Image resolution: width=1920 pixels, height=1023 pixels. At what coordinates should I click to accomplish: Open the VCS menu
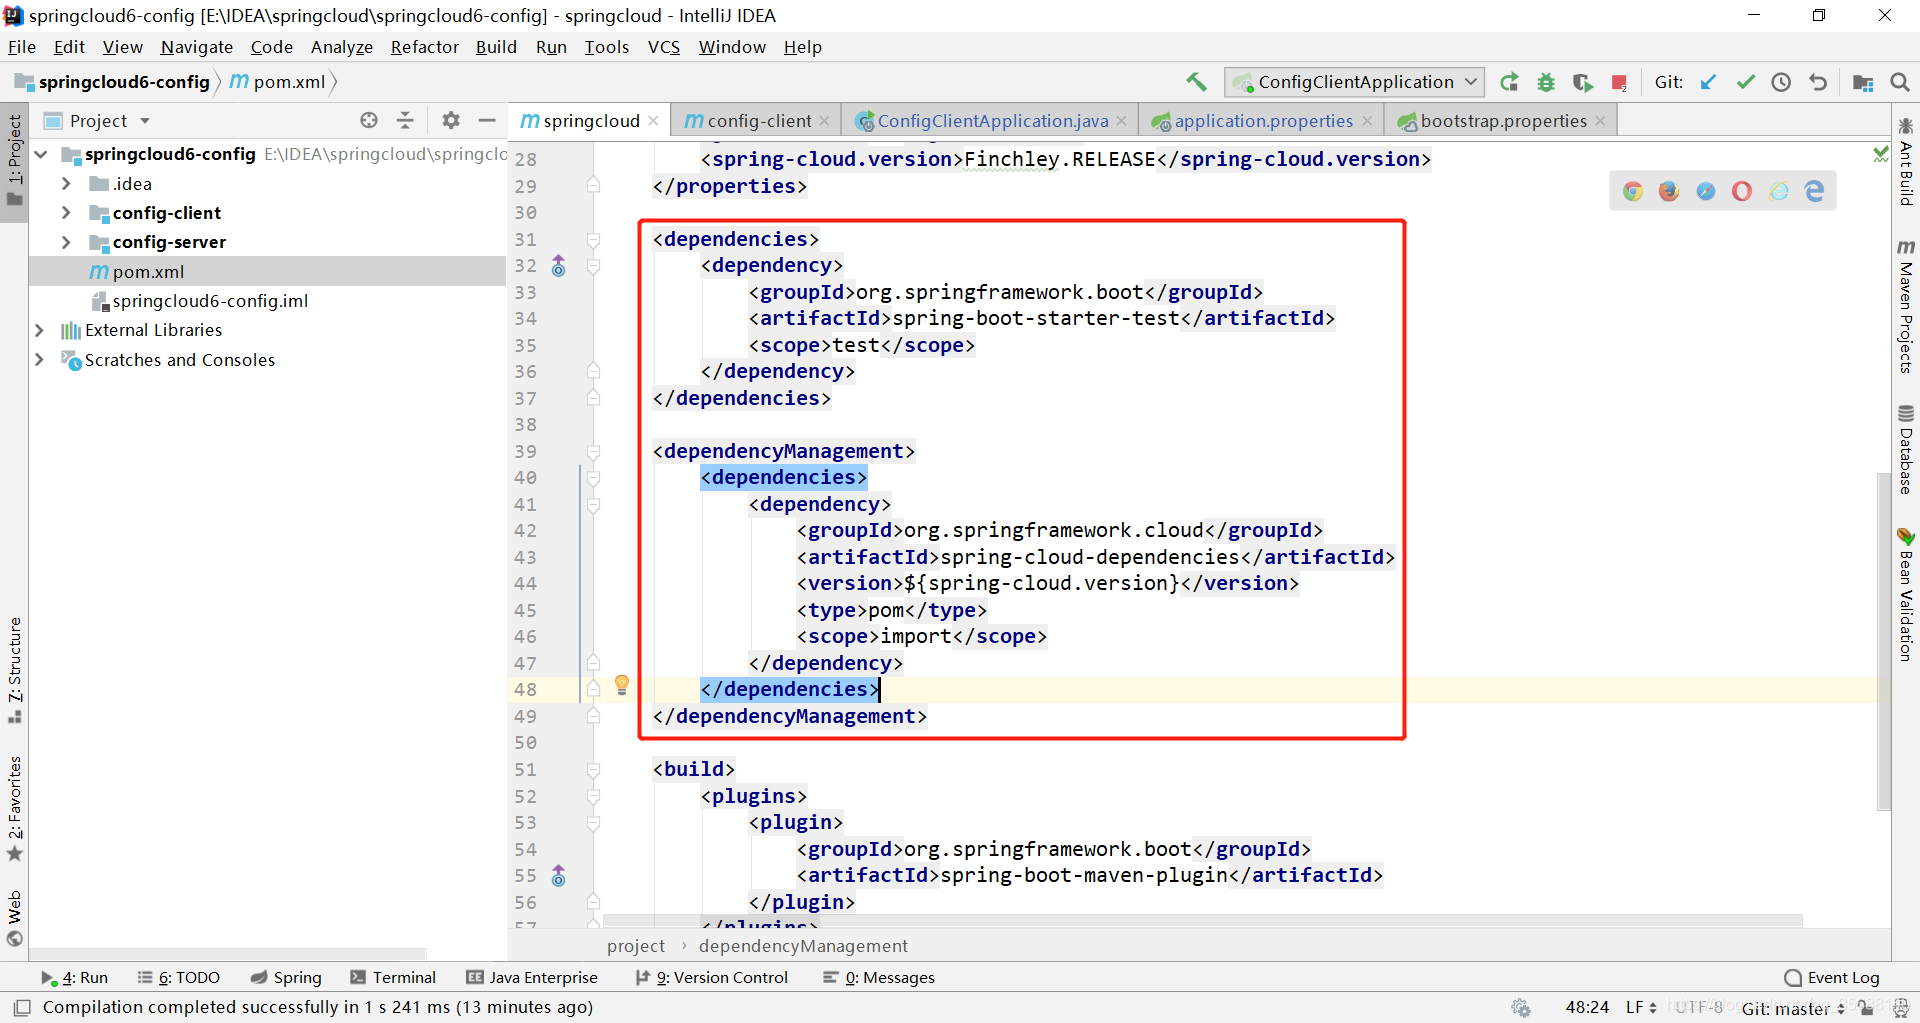click(x=663, y=47)
